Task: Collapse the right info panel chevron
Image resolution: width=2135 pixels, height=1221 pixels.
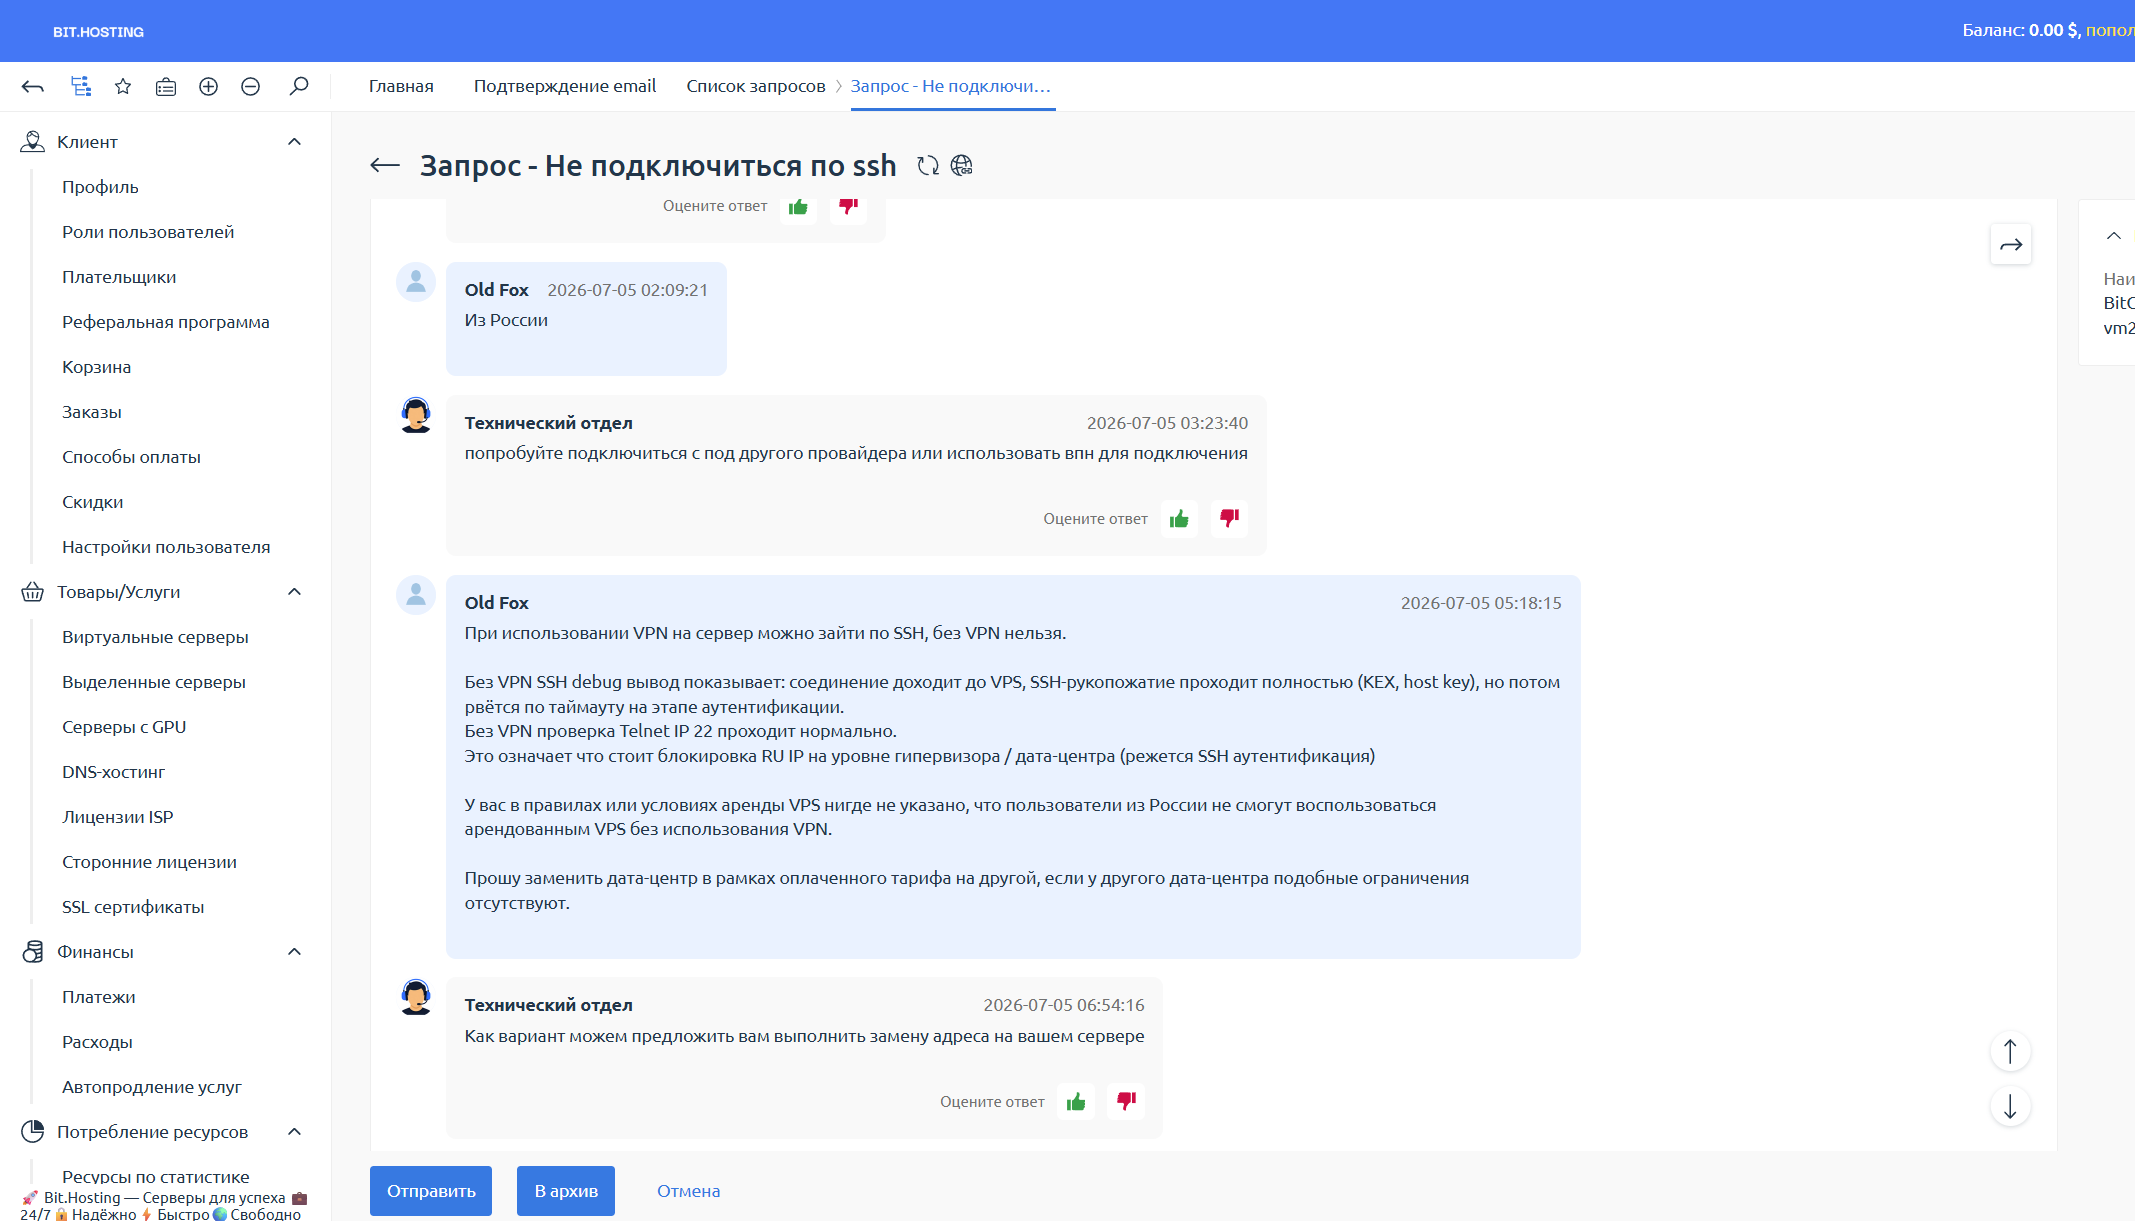Action: point(2114,236)
